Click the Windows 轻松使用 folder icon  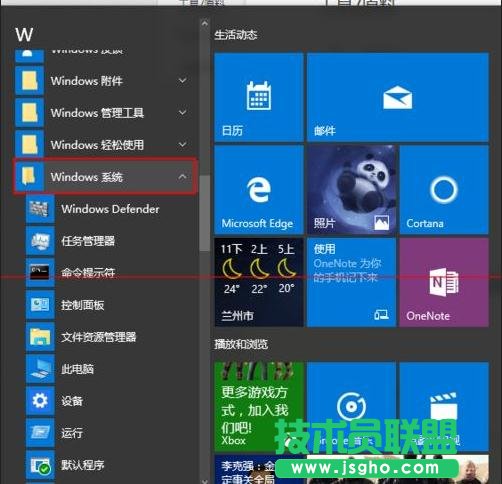click(29, 145)
